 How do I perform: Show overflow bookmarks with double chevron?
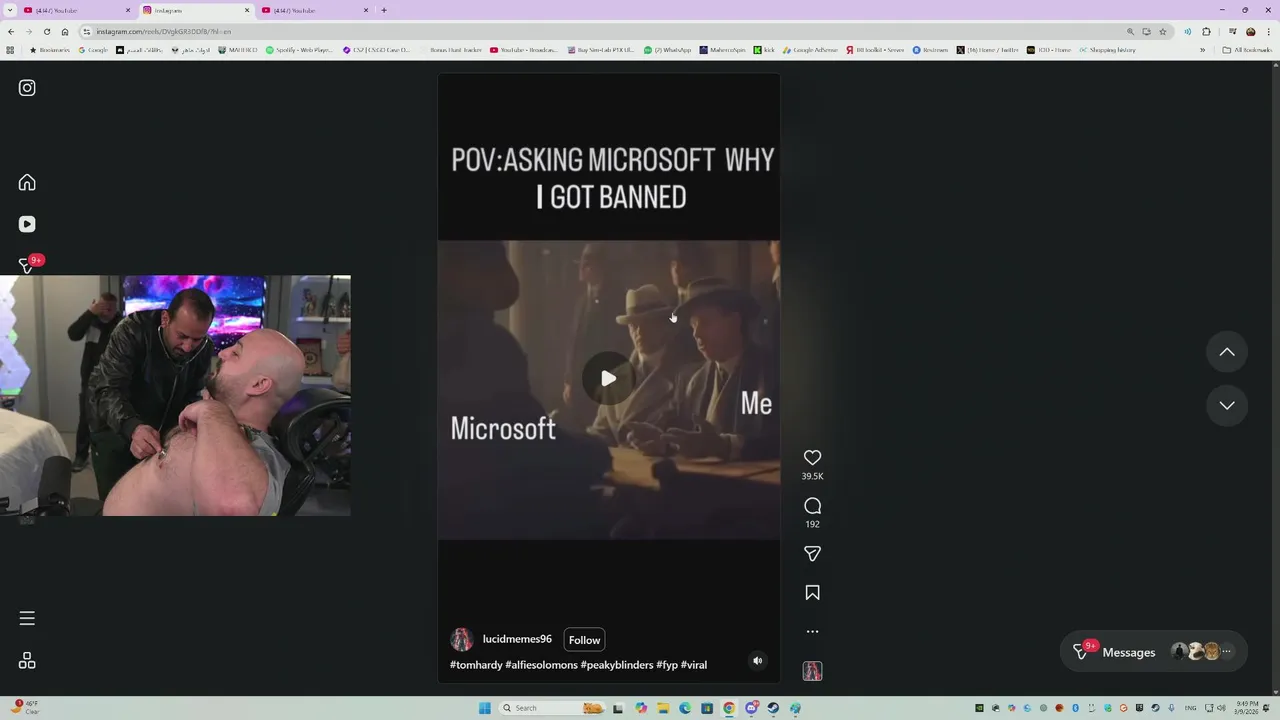click(x=1202, y=50)
